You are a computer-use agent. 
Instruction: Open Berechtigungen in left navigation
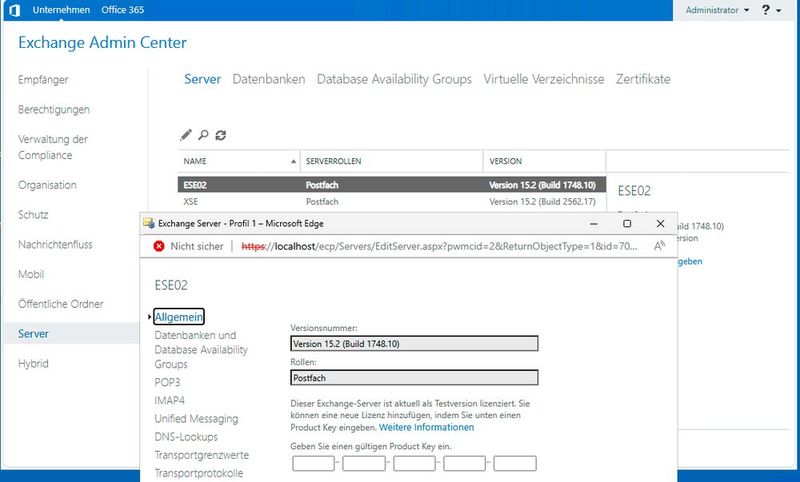coord(54,109)
